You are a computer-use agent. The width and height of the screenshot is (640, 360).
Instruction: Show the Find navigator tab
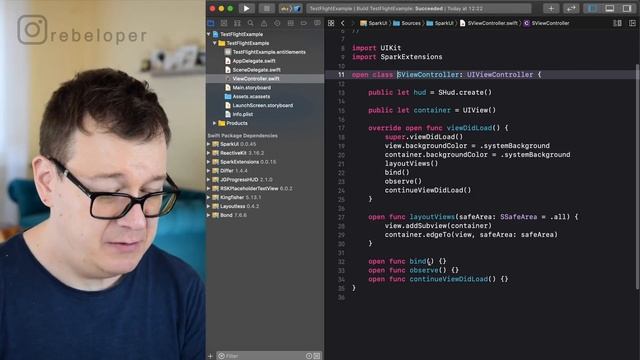251,23
